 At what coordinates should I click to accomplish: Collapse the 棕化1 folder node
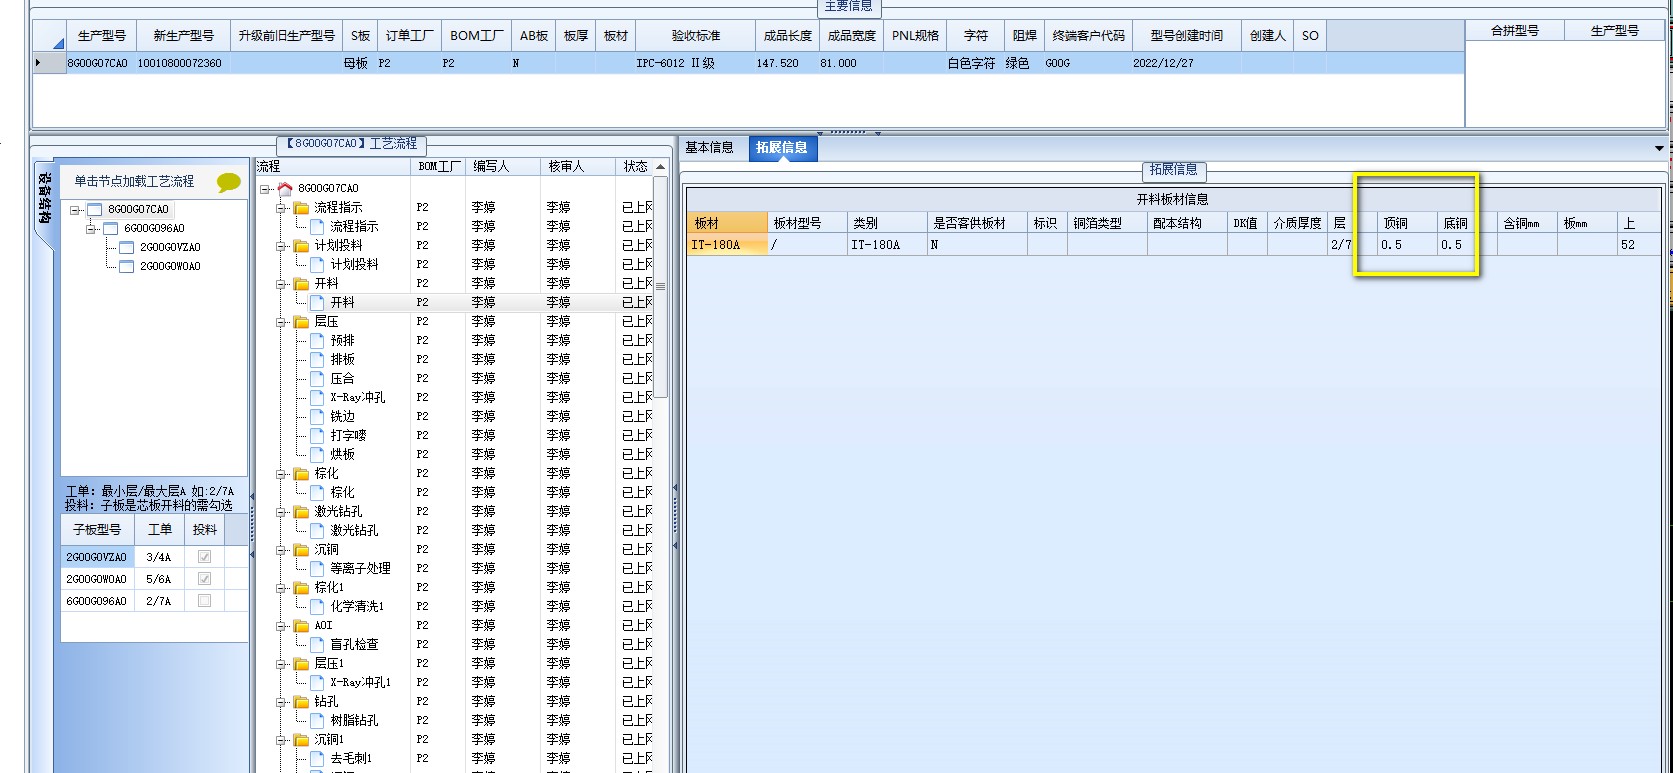(x=282, y=588)
